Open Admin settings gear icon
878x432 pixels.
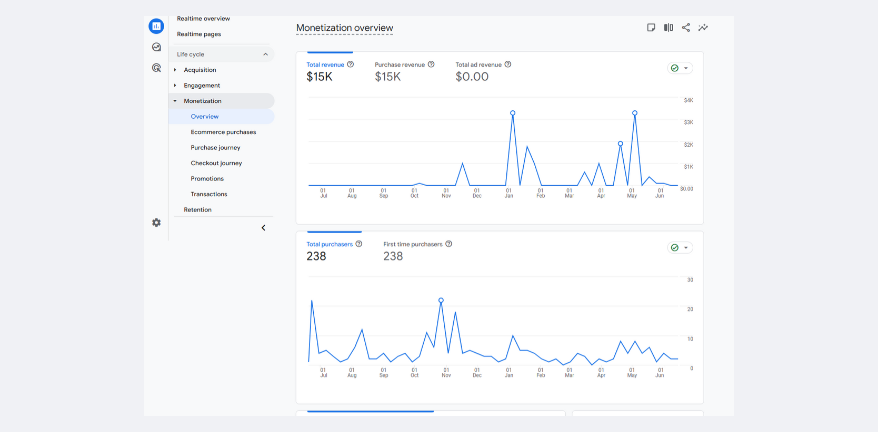coord(156,222)
